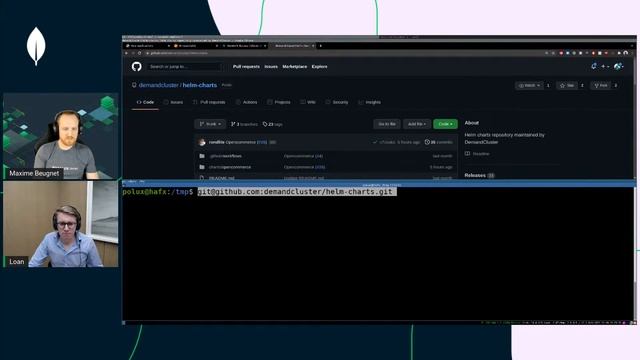Open the commit author avatar

(202, 142)
